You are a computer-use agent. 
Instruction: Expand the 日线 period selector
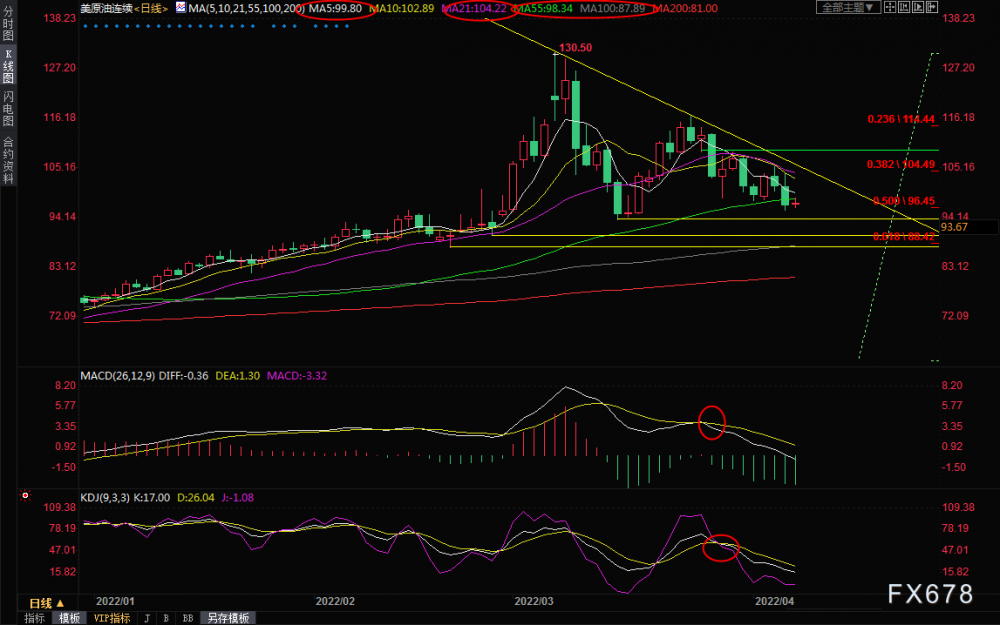(47, 603)
